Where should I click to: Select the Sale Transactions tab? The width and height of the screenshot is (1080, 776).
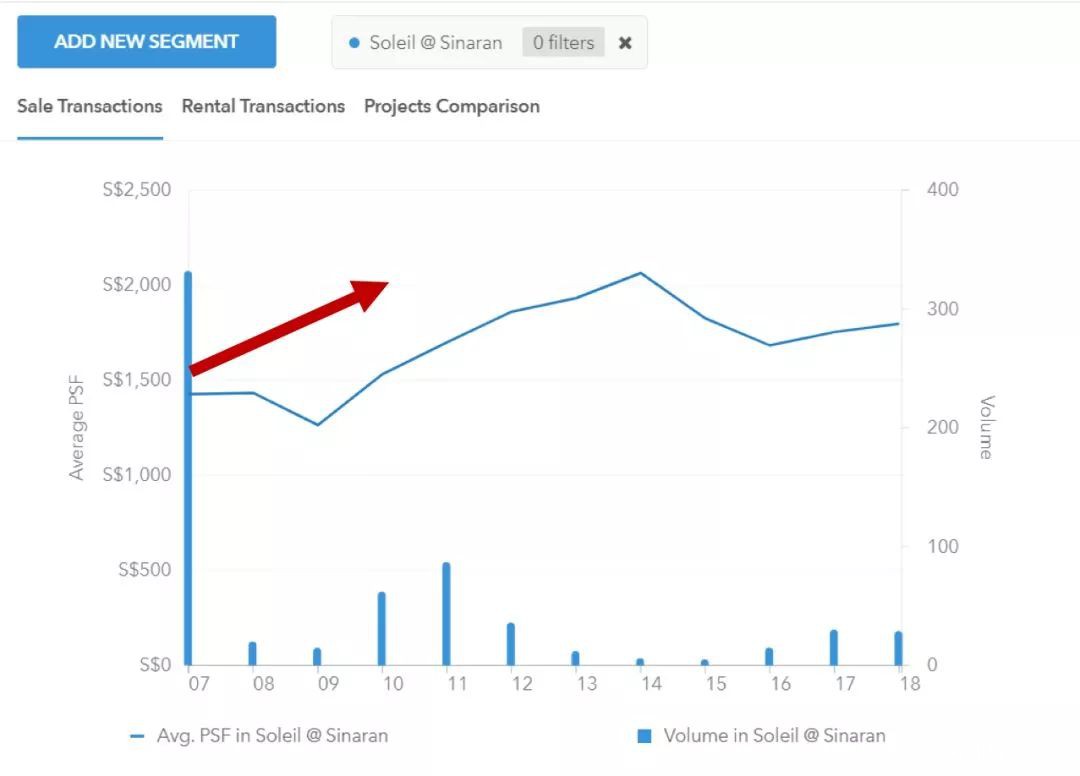click(90, 106)
